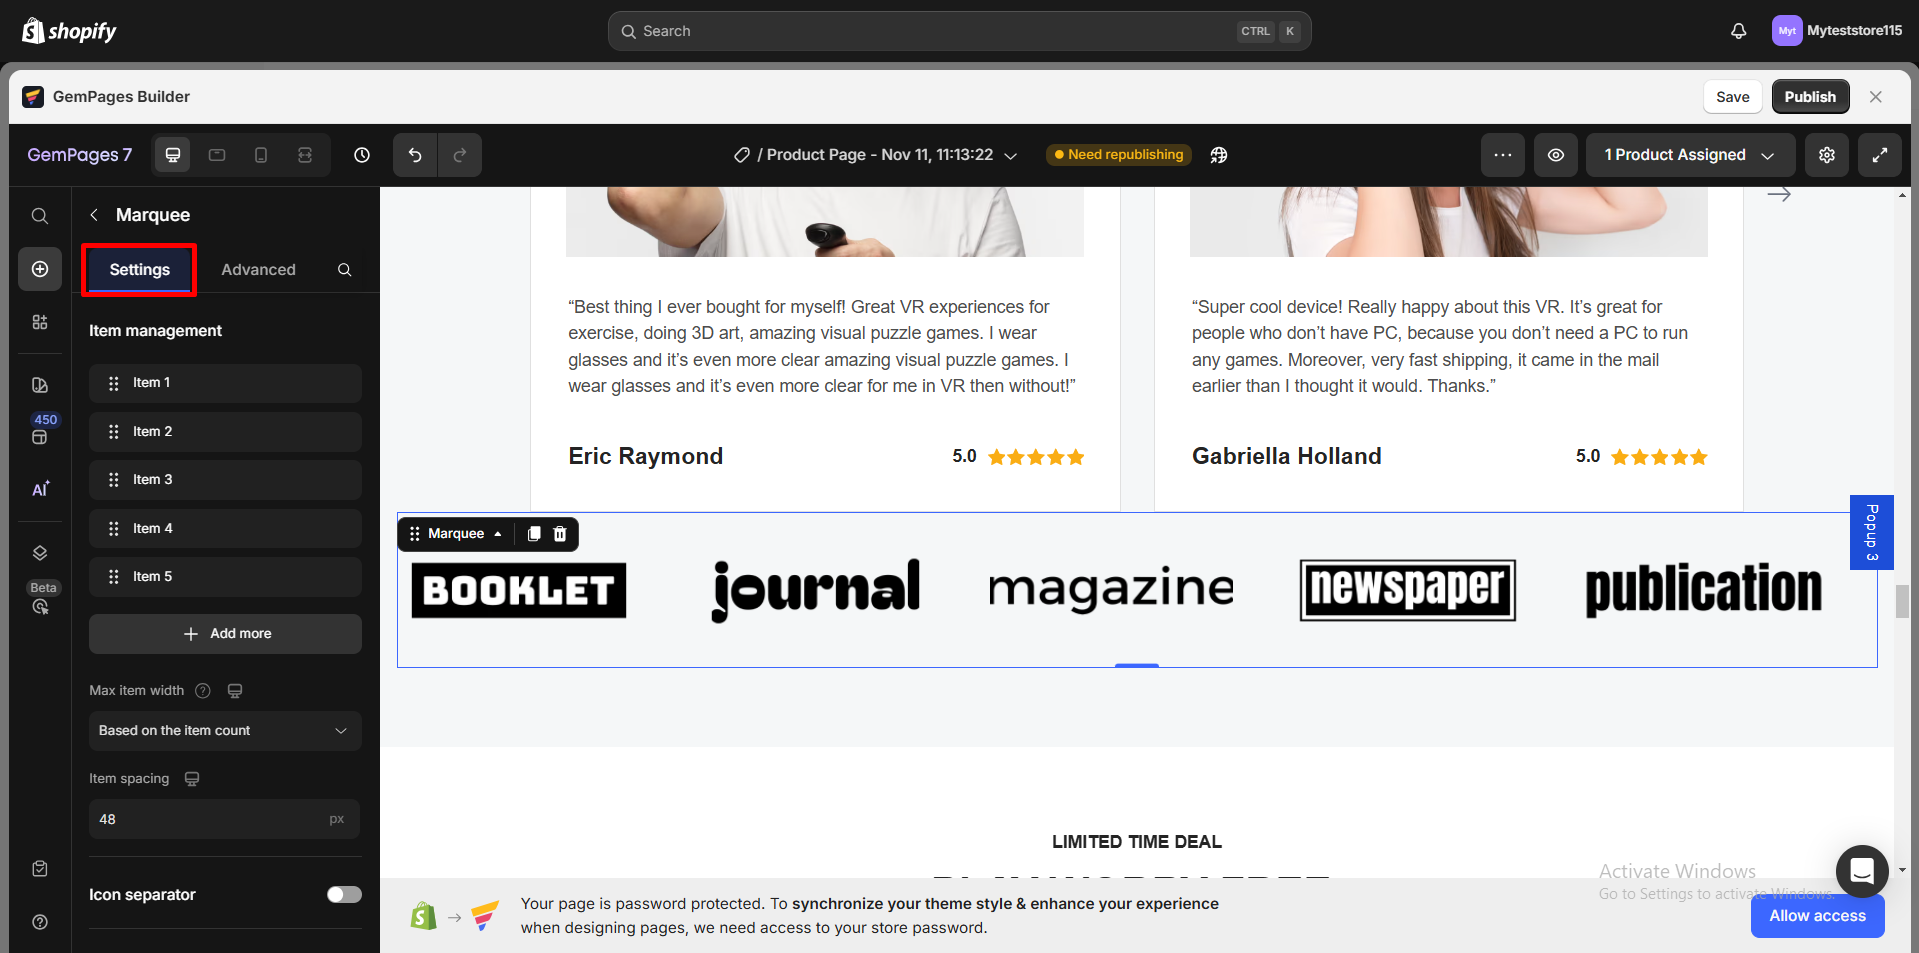The height and width of the screenshot is (953, 1919).
Task: Open the AI assistant in the sidebar
Action: coord(40,489)
